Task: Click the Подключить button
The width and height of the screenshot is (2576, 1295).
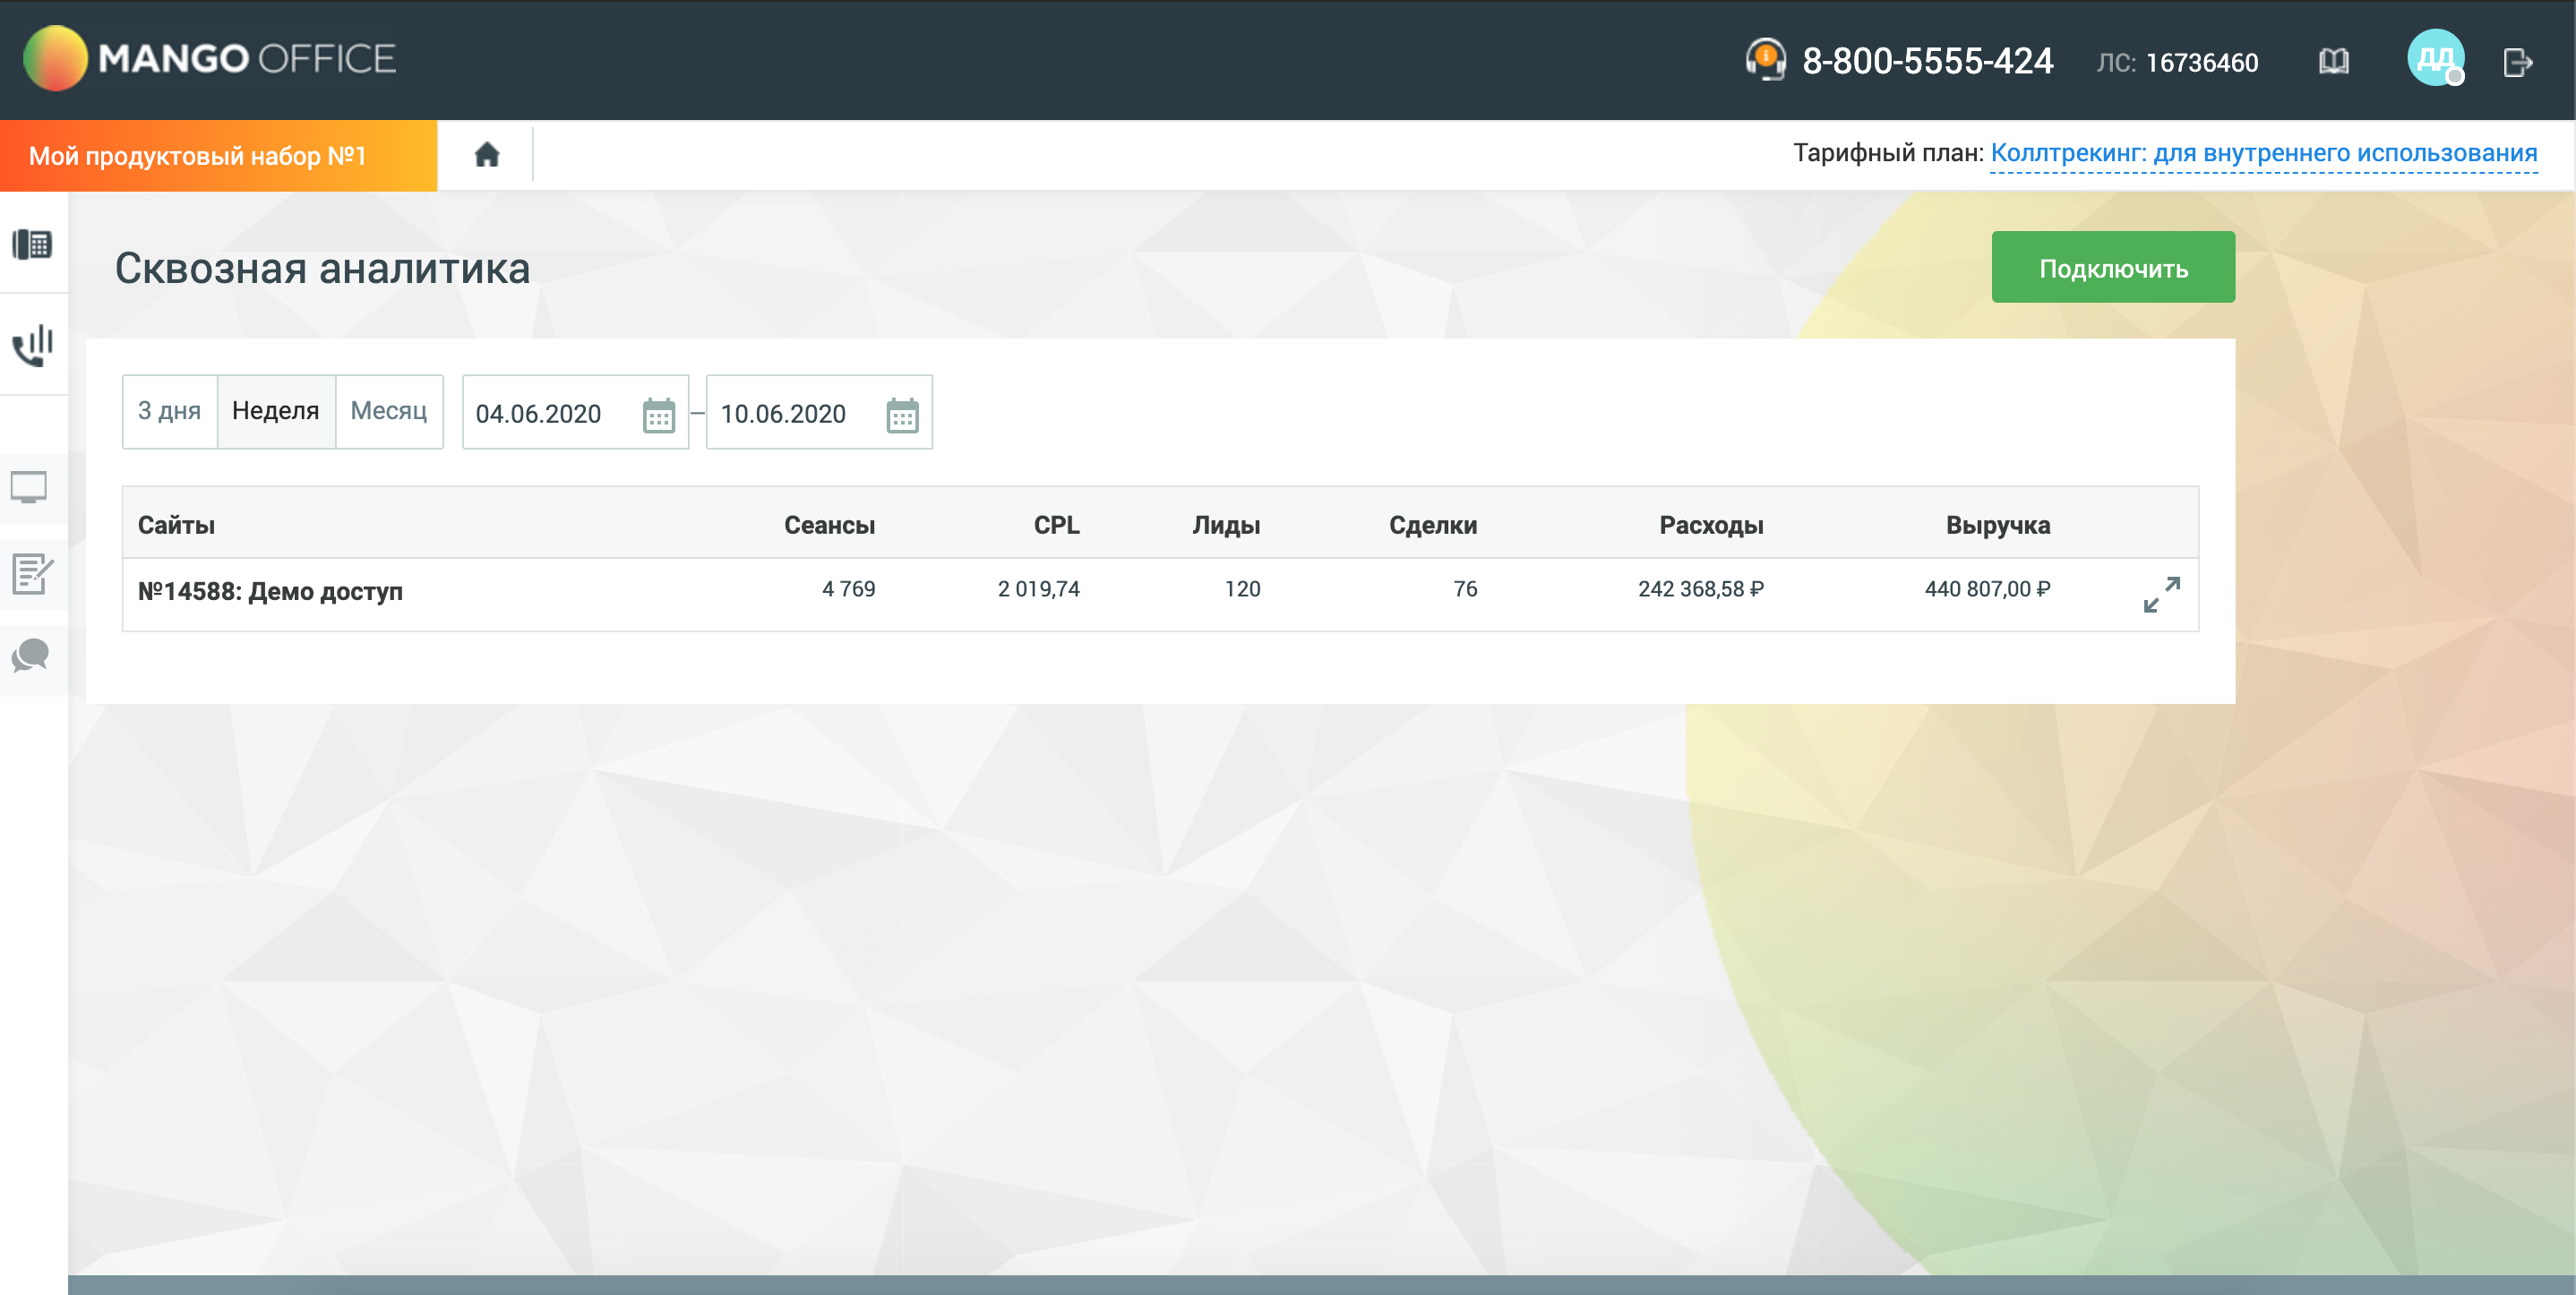Action: click(2113, 267)
